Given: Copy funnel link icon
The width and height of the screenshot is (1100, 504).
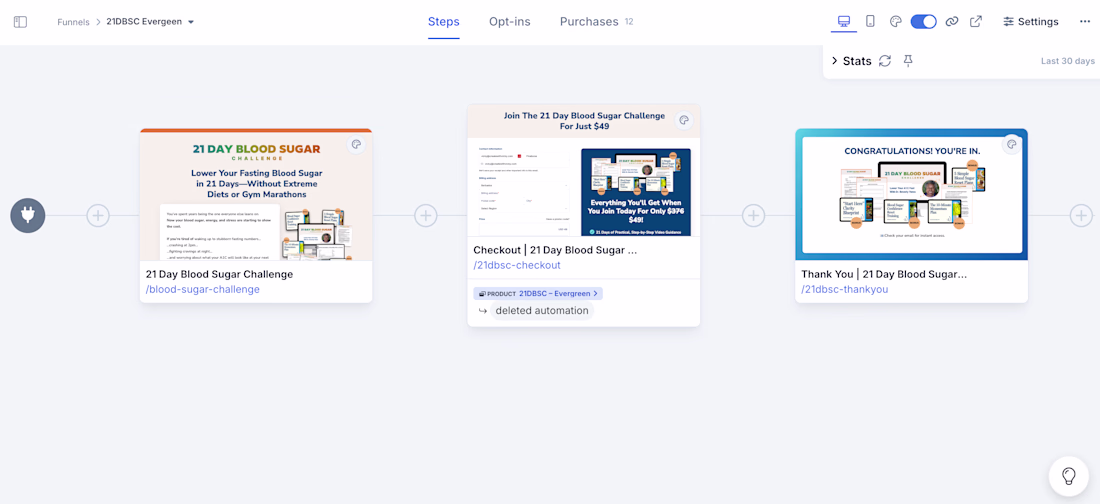Looking at the screenshot, I should point(951,22).
